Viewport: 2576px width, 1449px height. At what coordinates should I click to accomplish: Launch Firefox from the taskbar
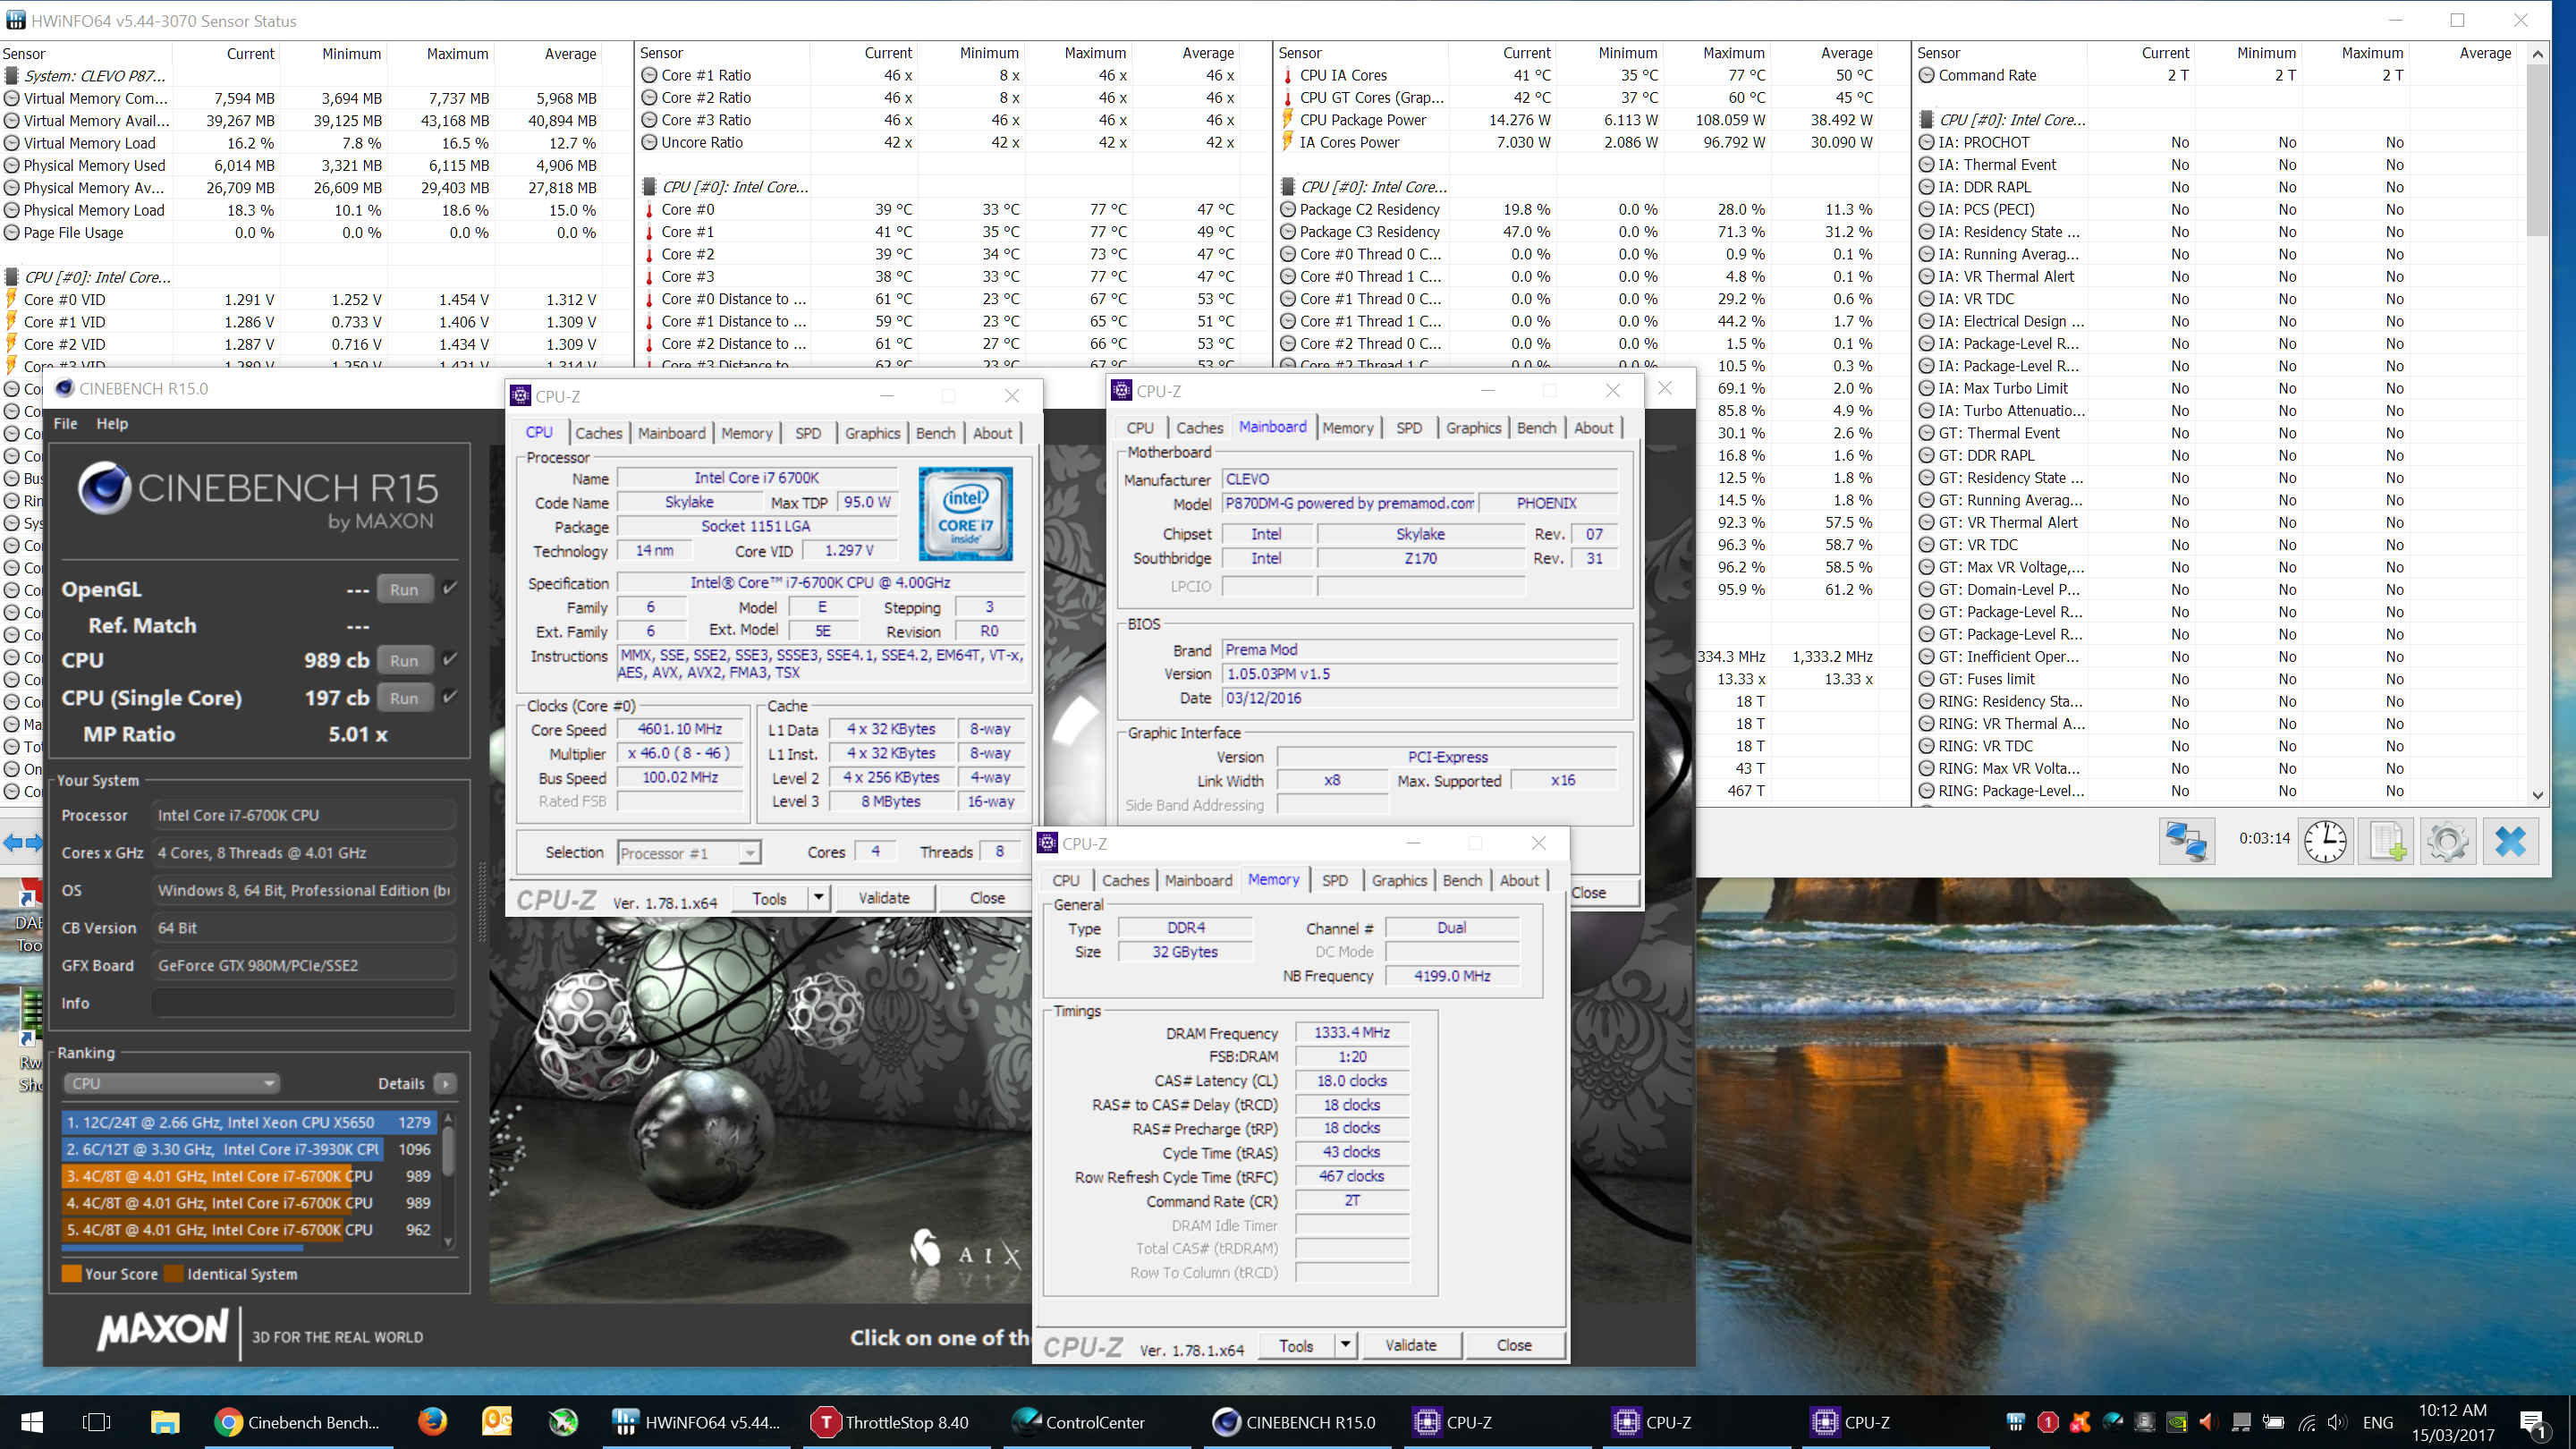(432, 1421)
